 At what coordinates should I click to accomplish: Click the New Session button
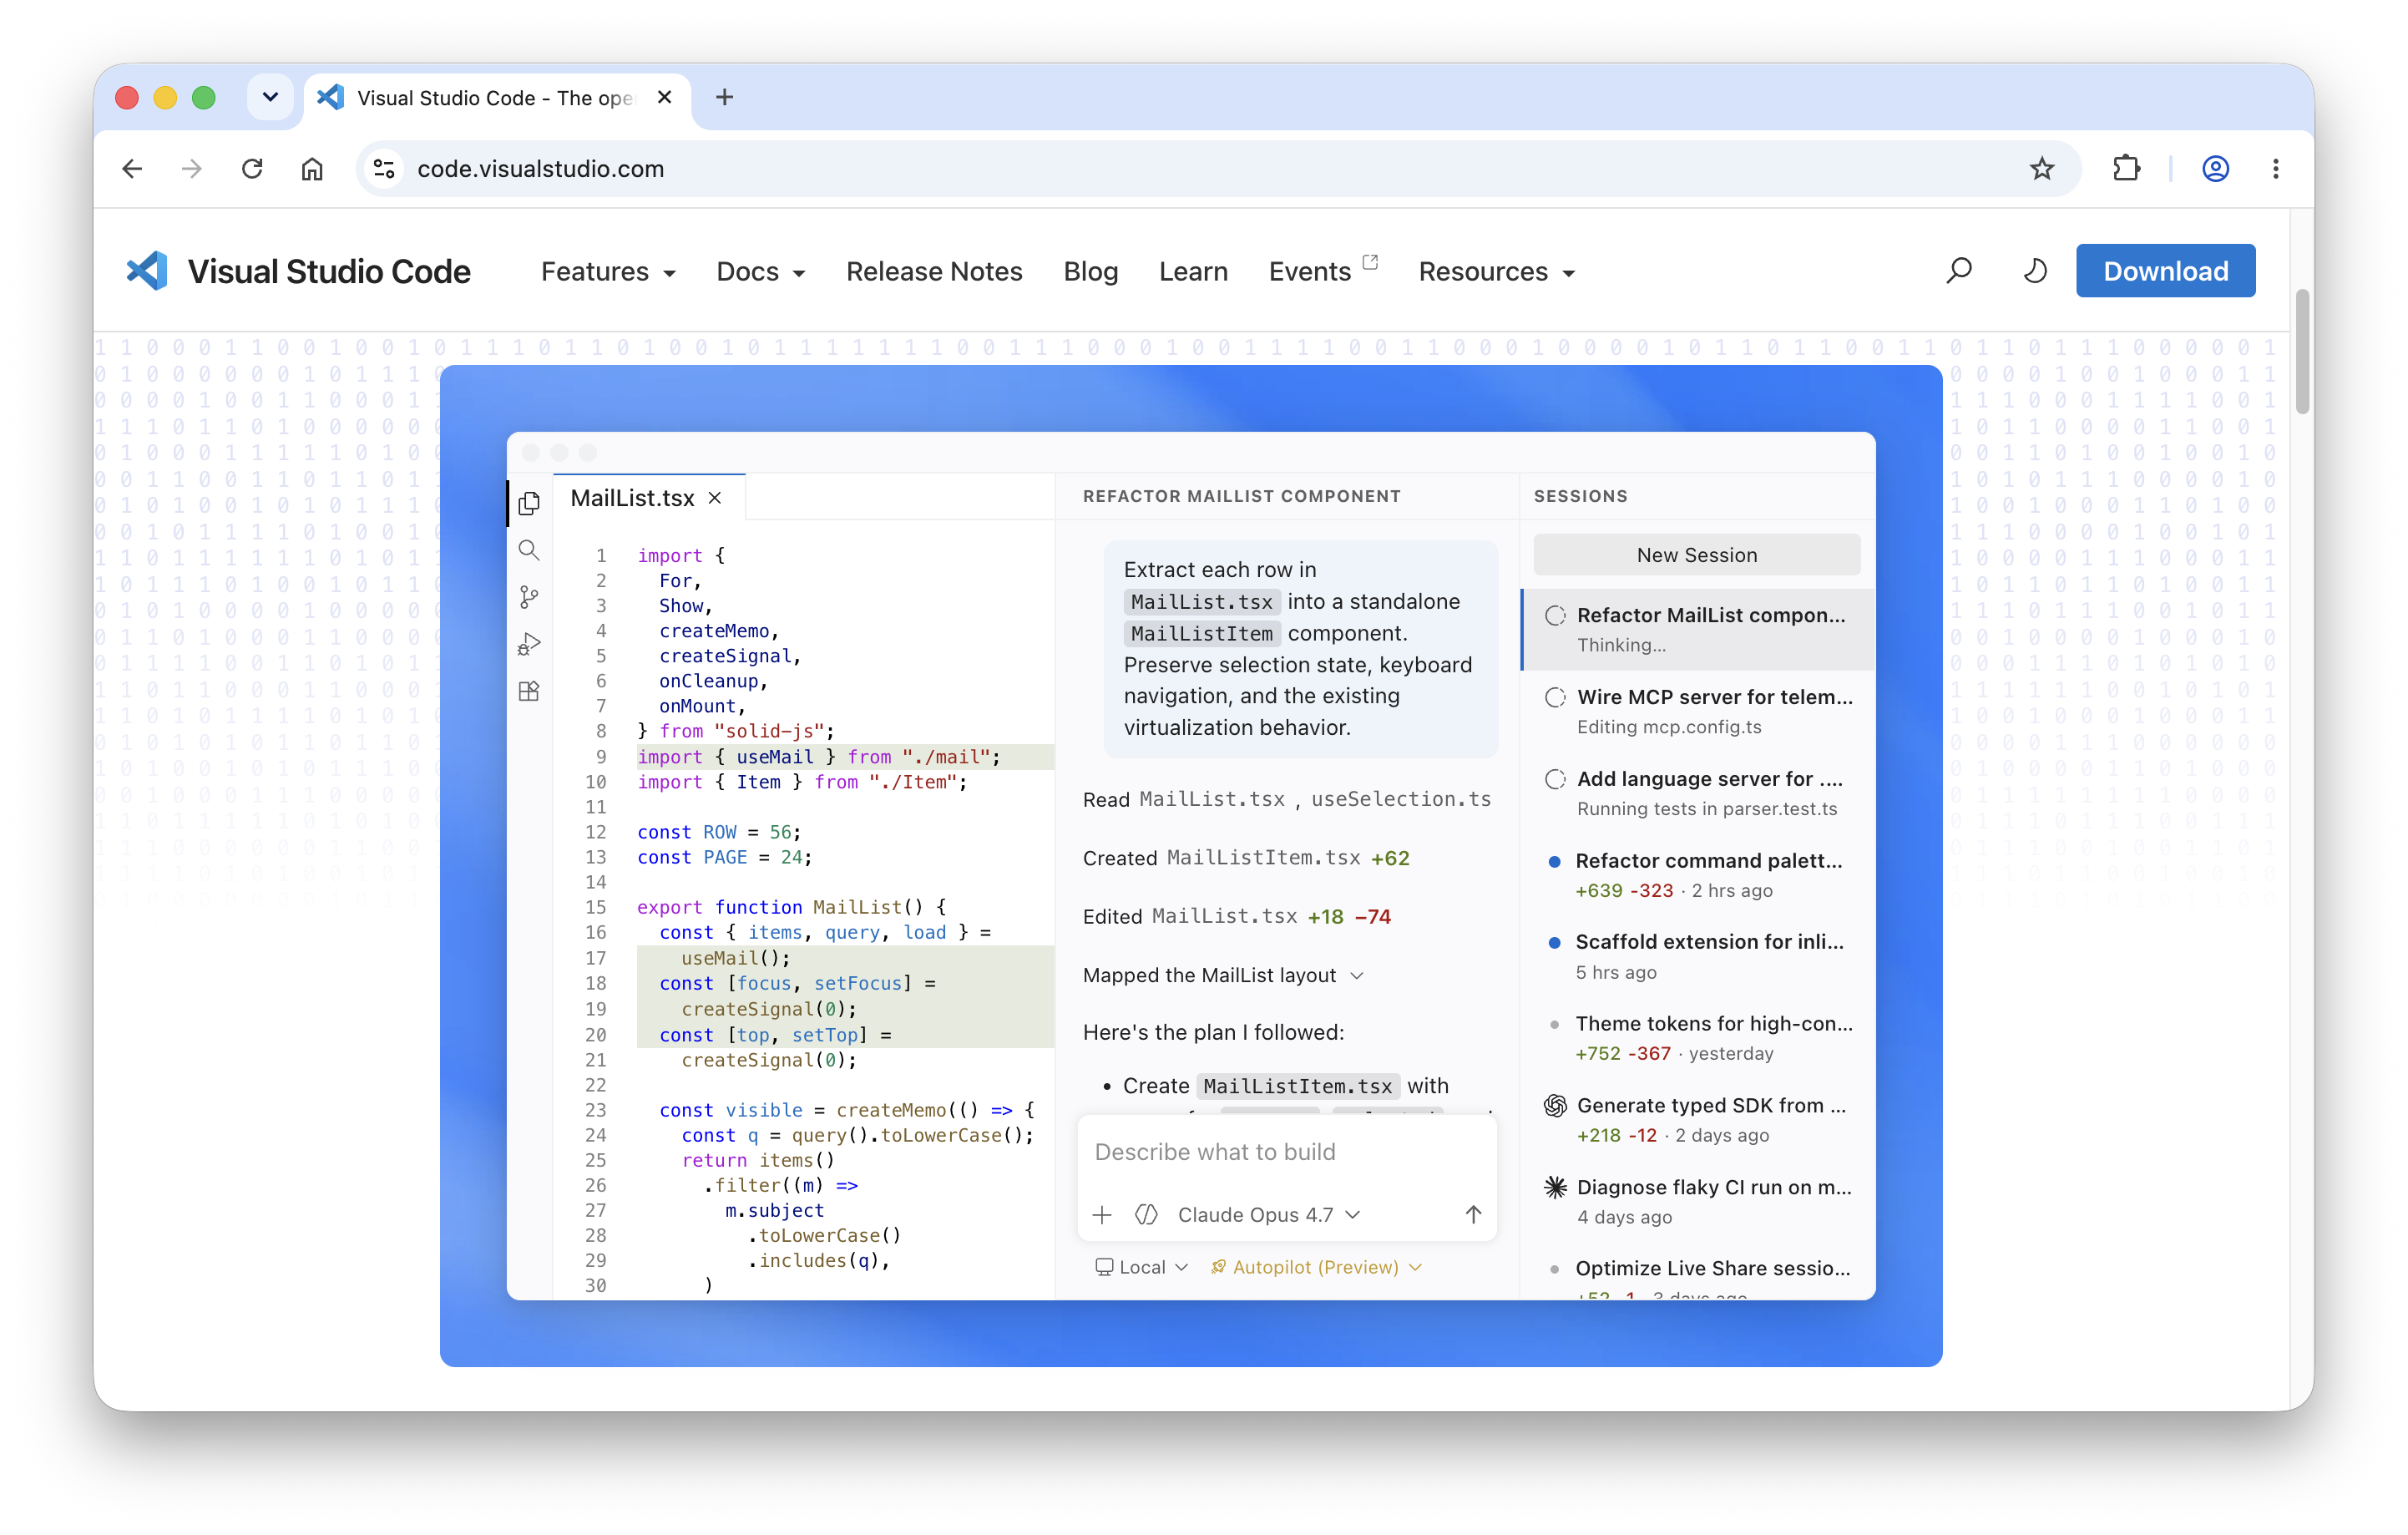1696,555
